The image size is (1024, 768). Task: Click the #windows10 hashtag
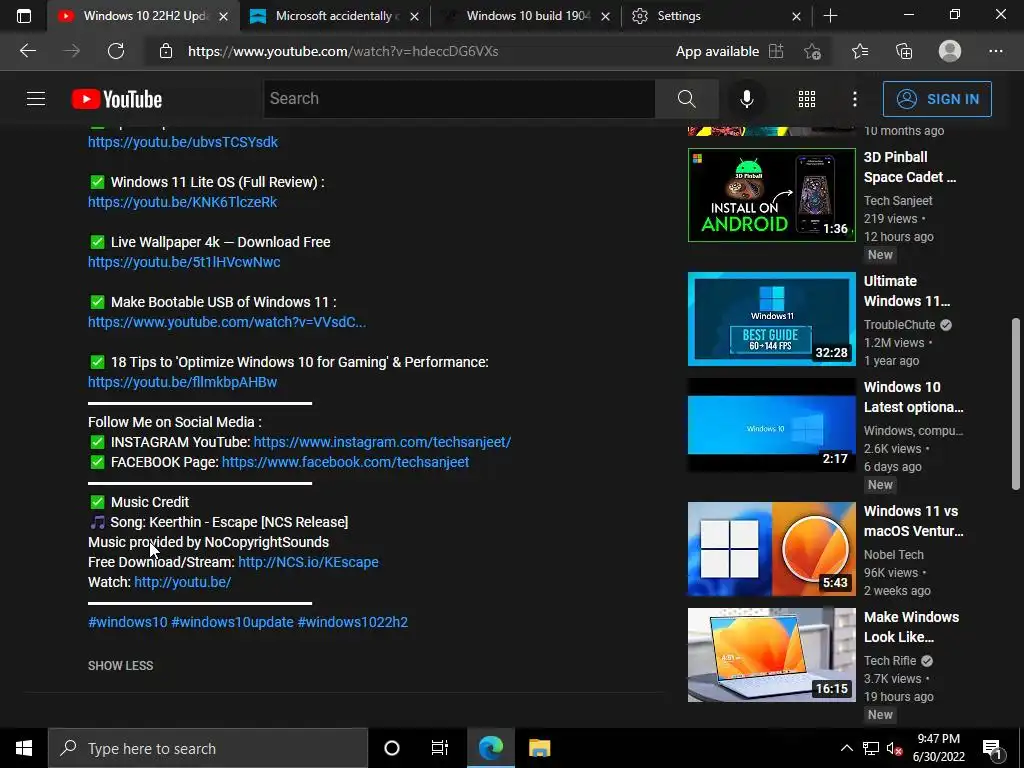pos(127,622)
